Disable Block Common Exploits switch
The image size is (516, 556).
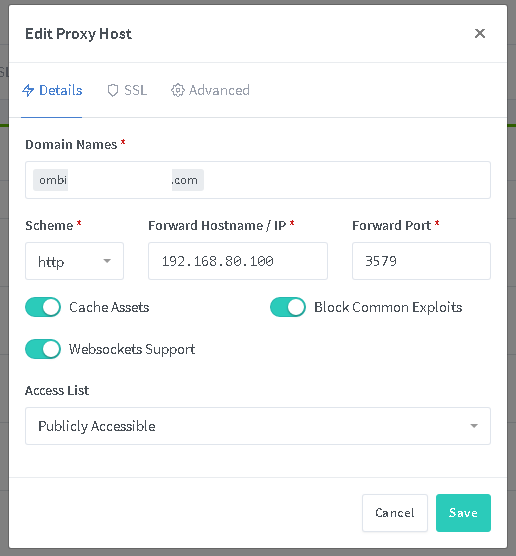point(288,307)
